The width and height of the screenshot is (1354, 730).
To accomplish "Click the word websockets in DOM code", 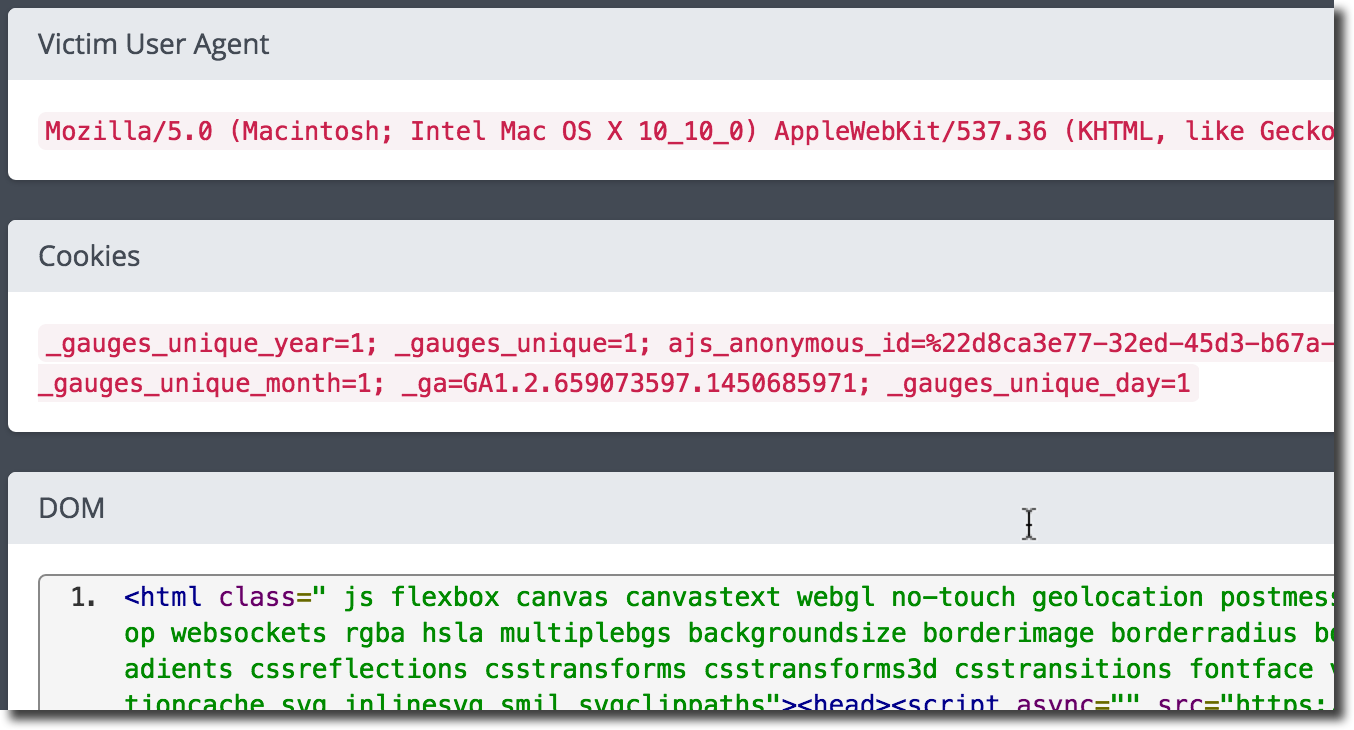I will point(249,634).
